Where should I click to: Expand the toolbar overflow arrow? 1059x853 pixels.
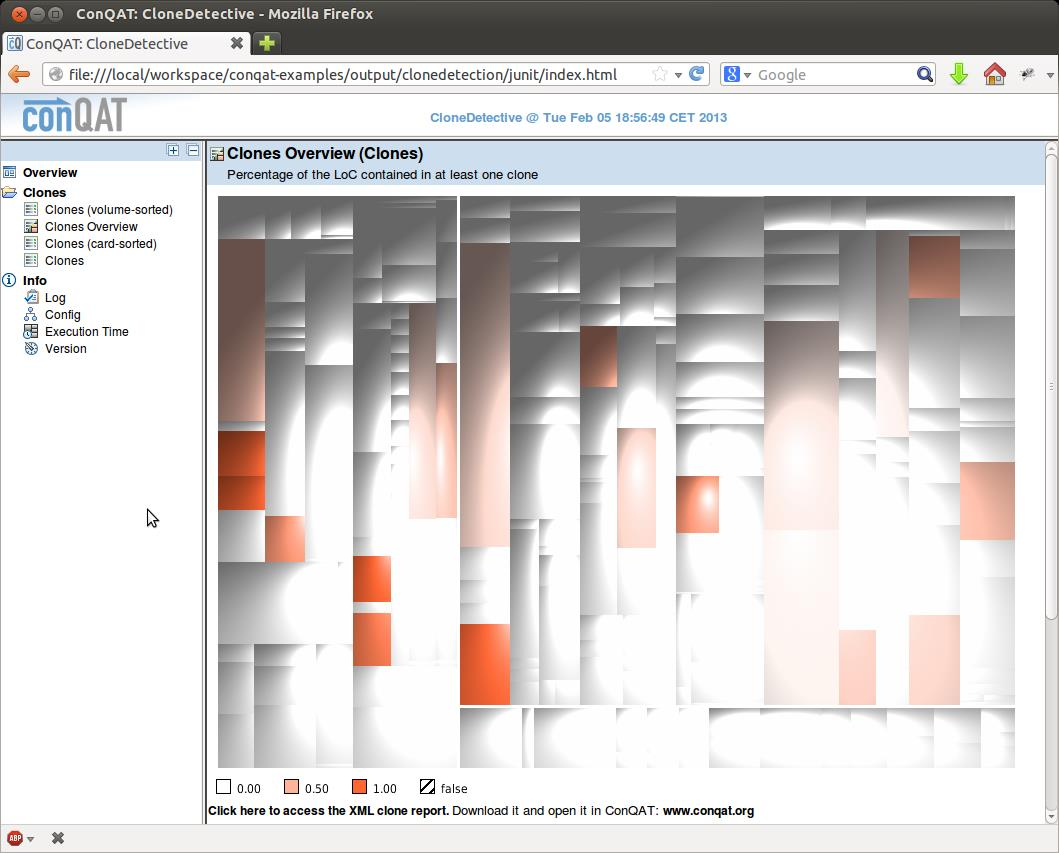(x=1050, y=75)
